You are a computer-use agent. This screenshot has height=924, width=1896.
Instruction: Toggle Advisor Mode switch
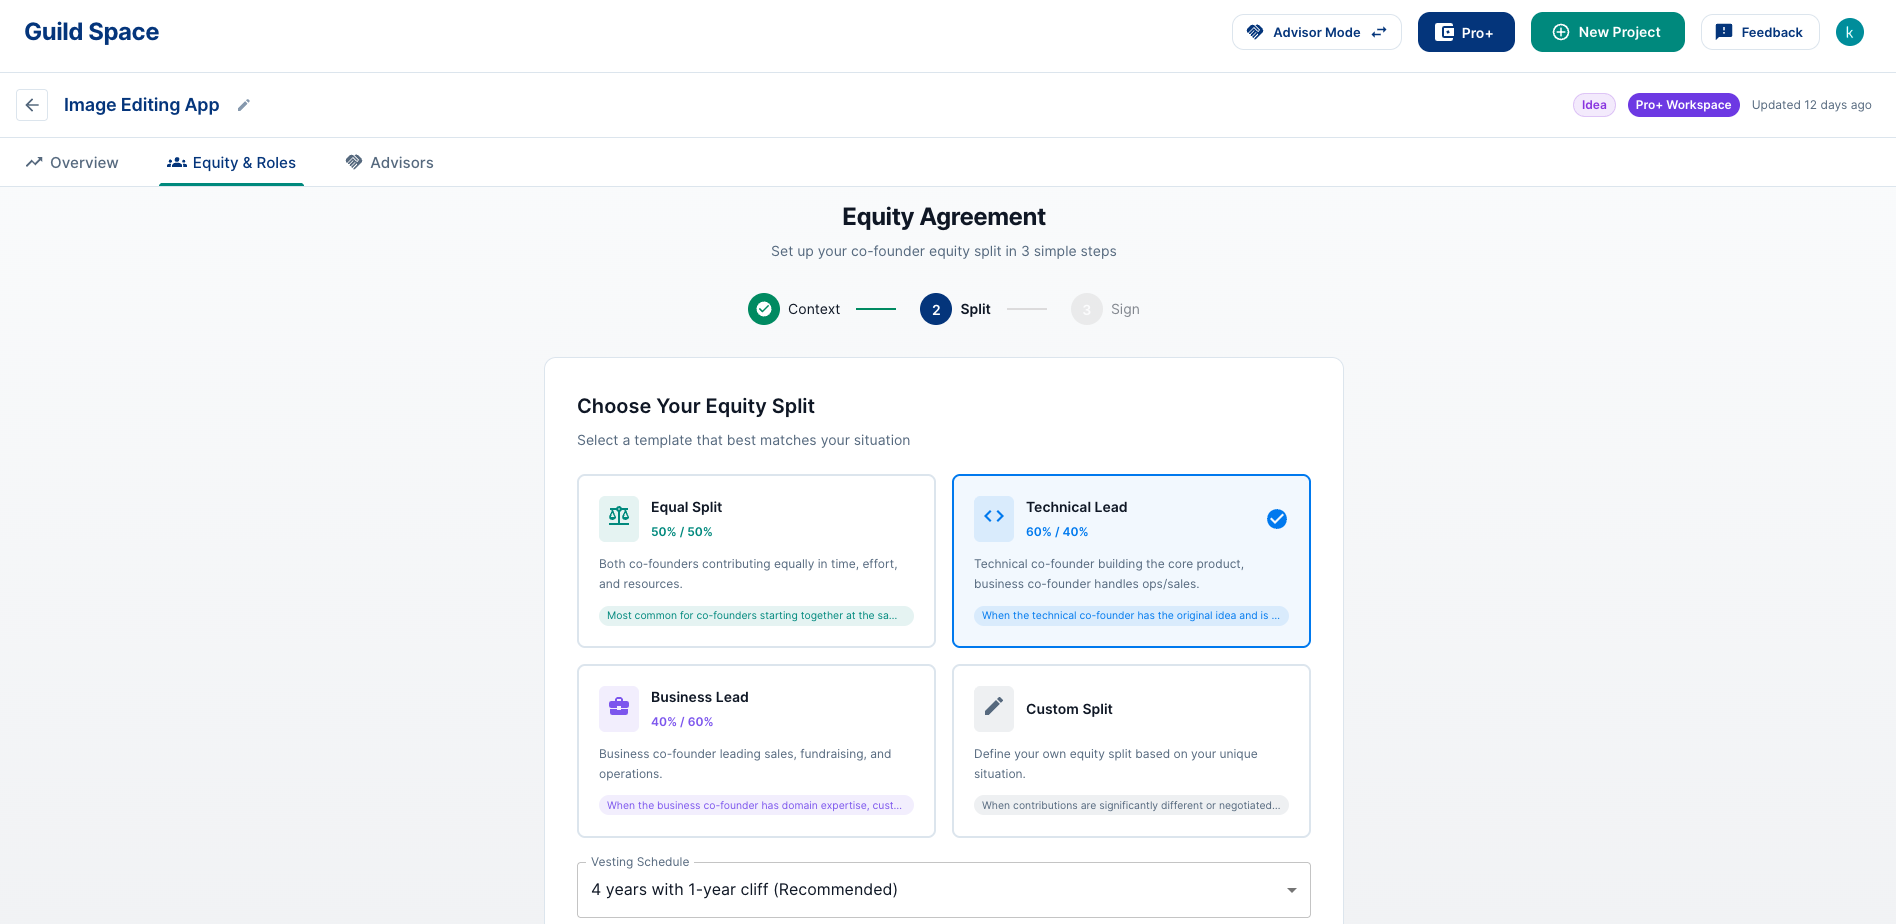pos(1316,32)
